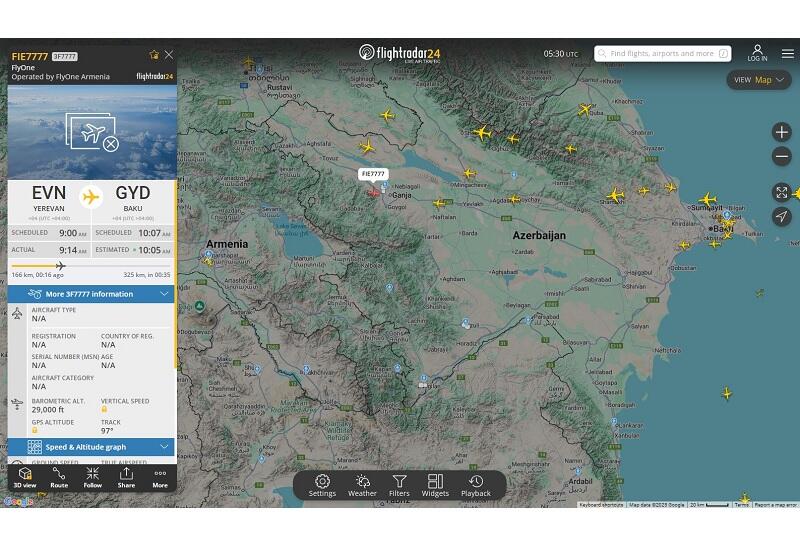Click the flight progress bar plane marker
The width and height of the screenshot is (800, 550).
(x=61, y=266)
